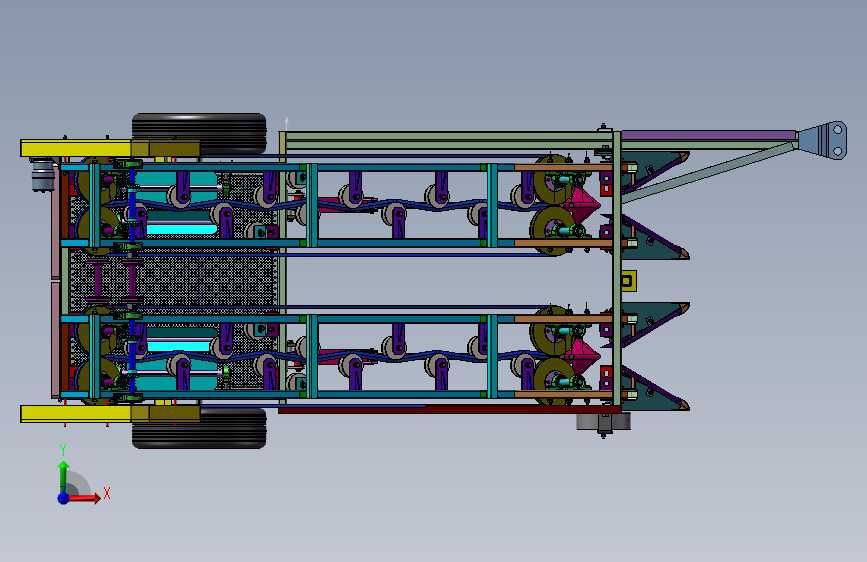
Task: Select the blue hitch bracket with two holes
Action: (x=822, y=140)
